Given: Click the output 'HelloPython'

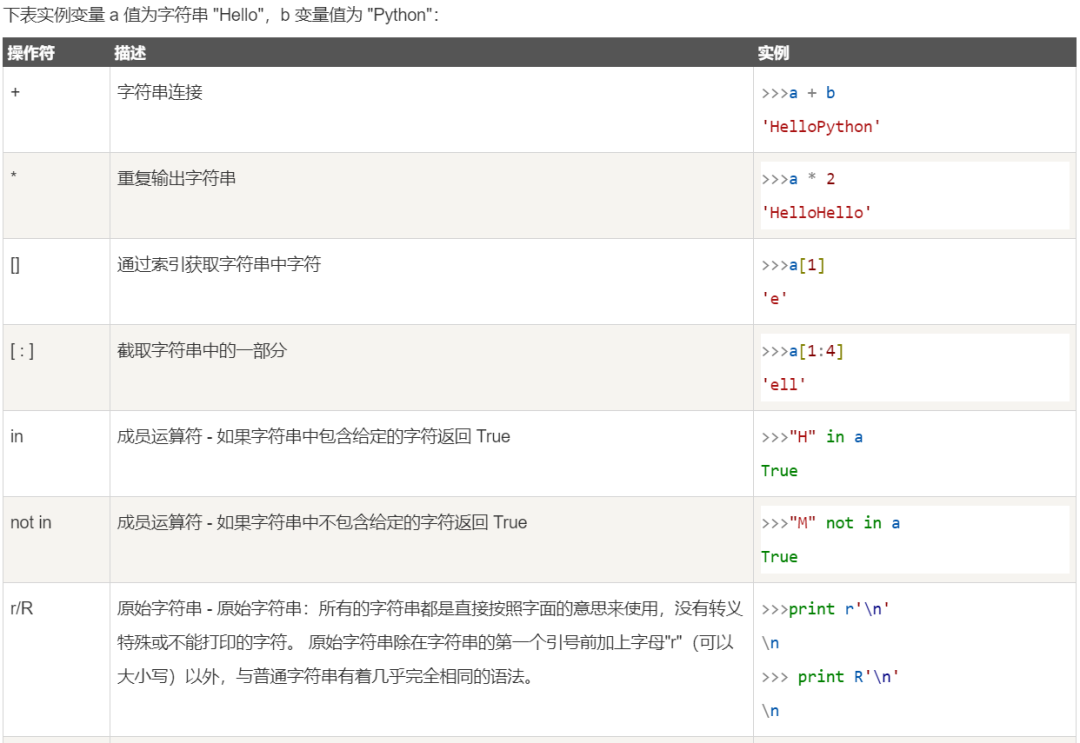Looking at the screenshot, I should click(820, 127).
